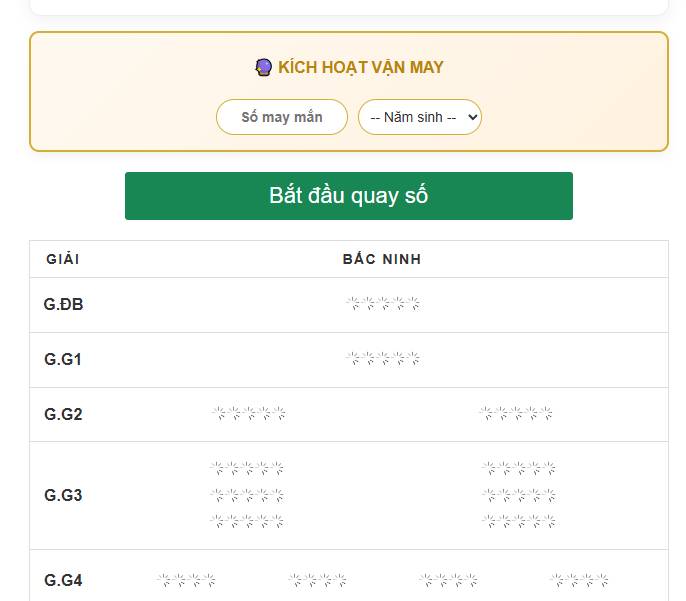The image size is (686, 601).
Task: Select the G.G3 row label
Action: coord(63,496)
